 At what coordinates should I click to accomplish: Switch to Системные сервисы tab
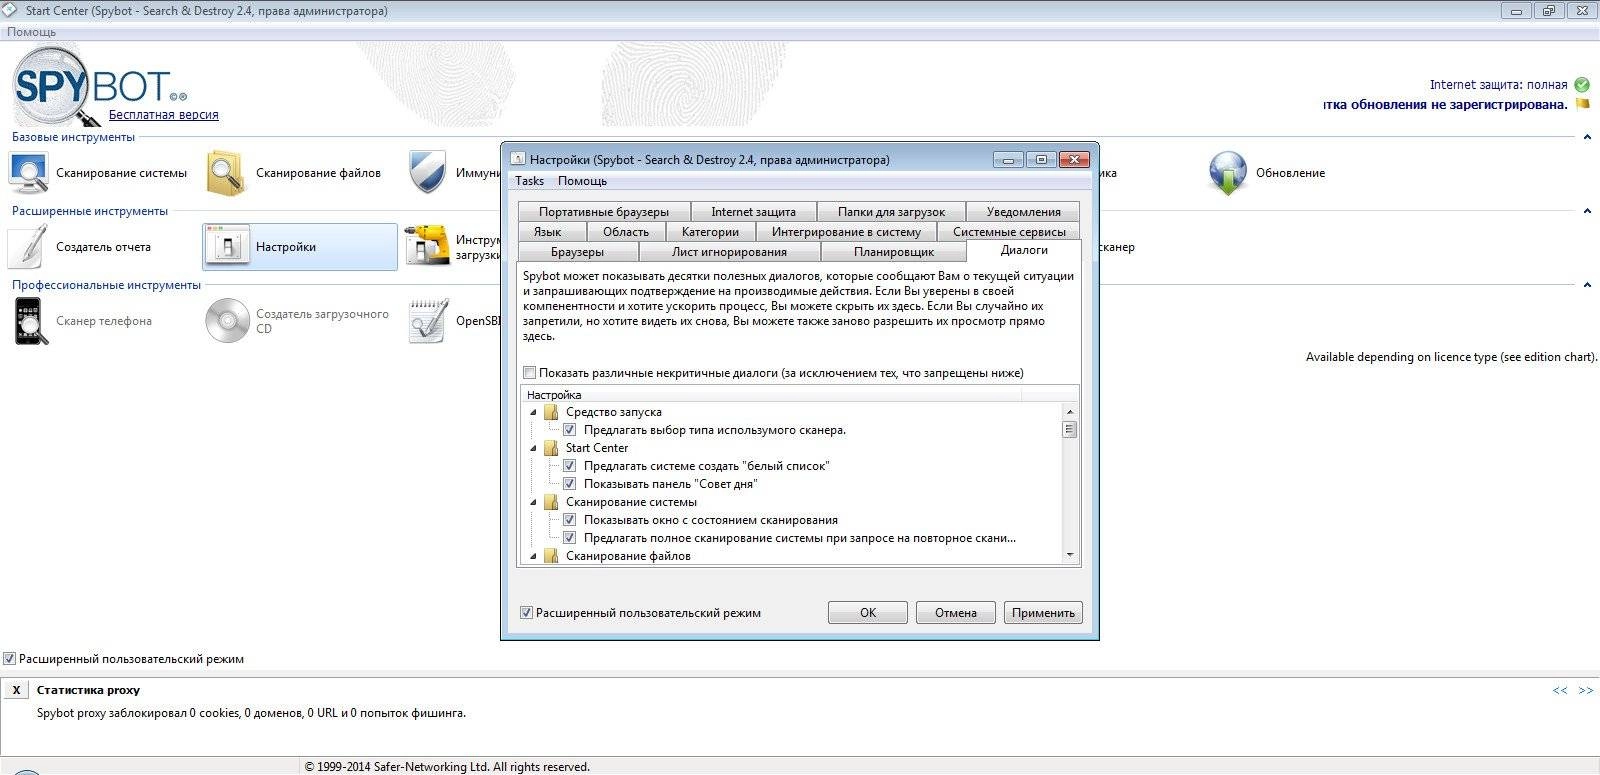click(x=1009, y=232)
